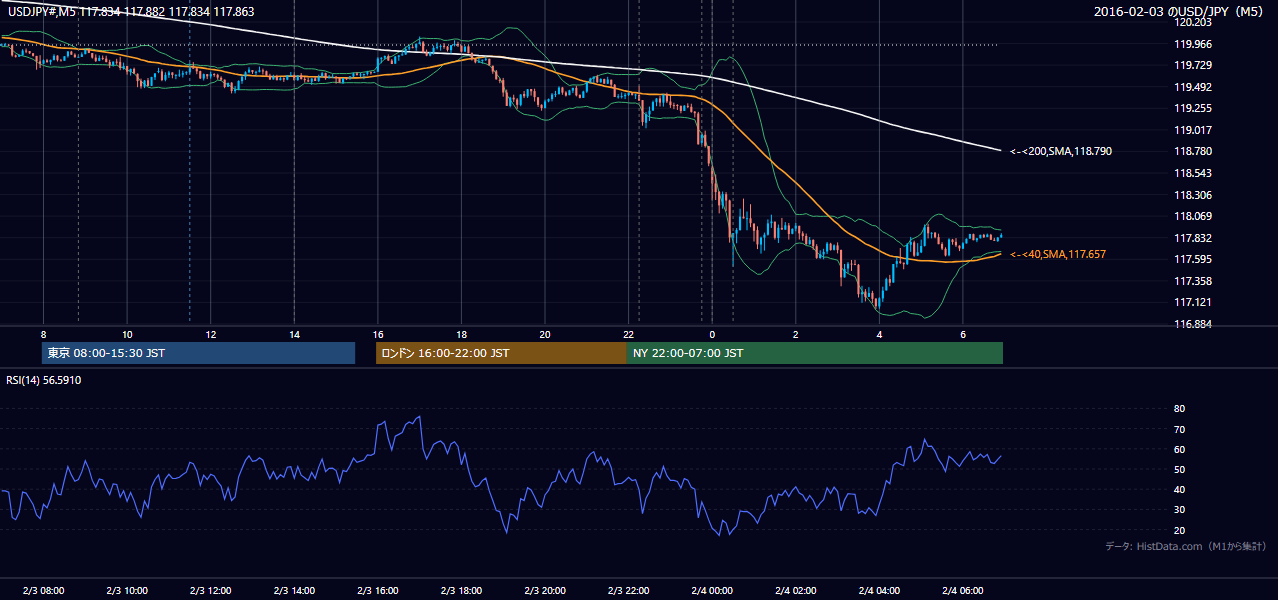The image size is (1278, 600).
Task: Click the RSI axis value 20
Action: pos(1179,530)
